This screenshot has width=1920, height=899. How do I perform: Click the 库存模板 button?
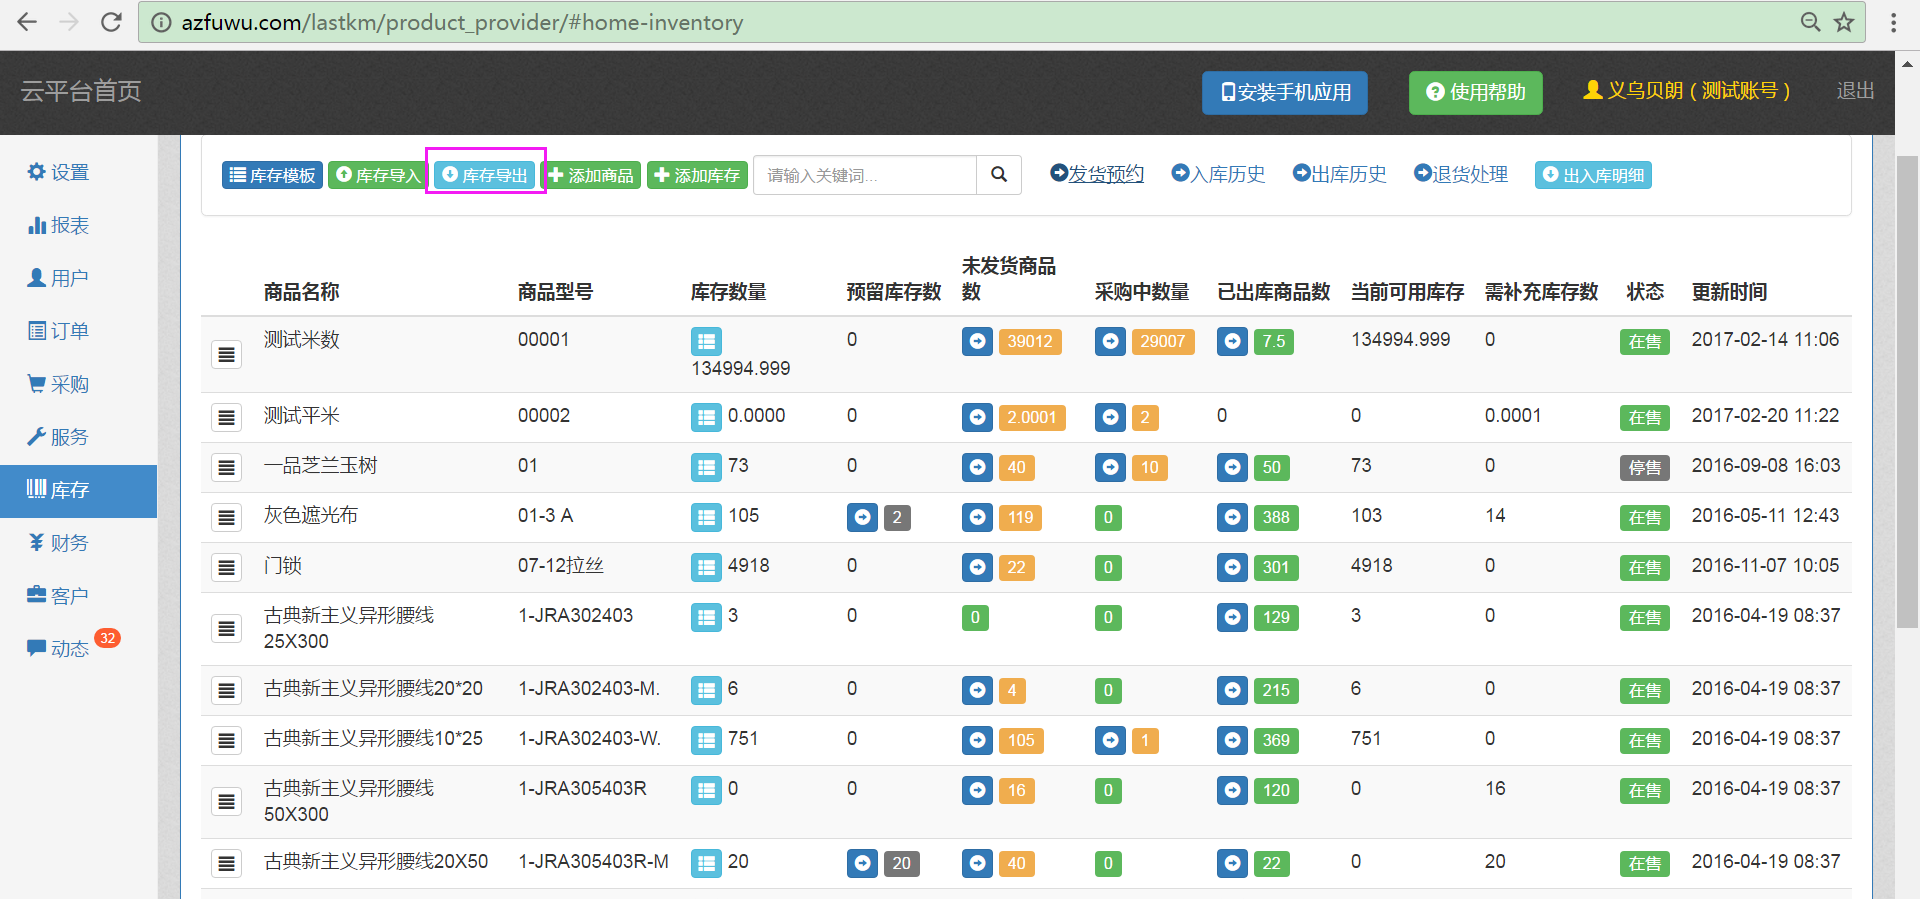[272, 175]
